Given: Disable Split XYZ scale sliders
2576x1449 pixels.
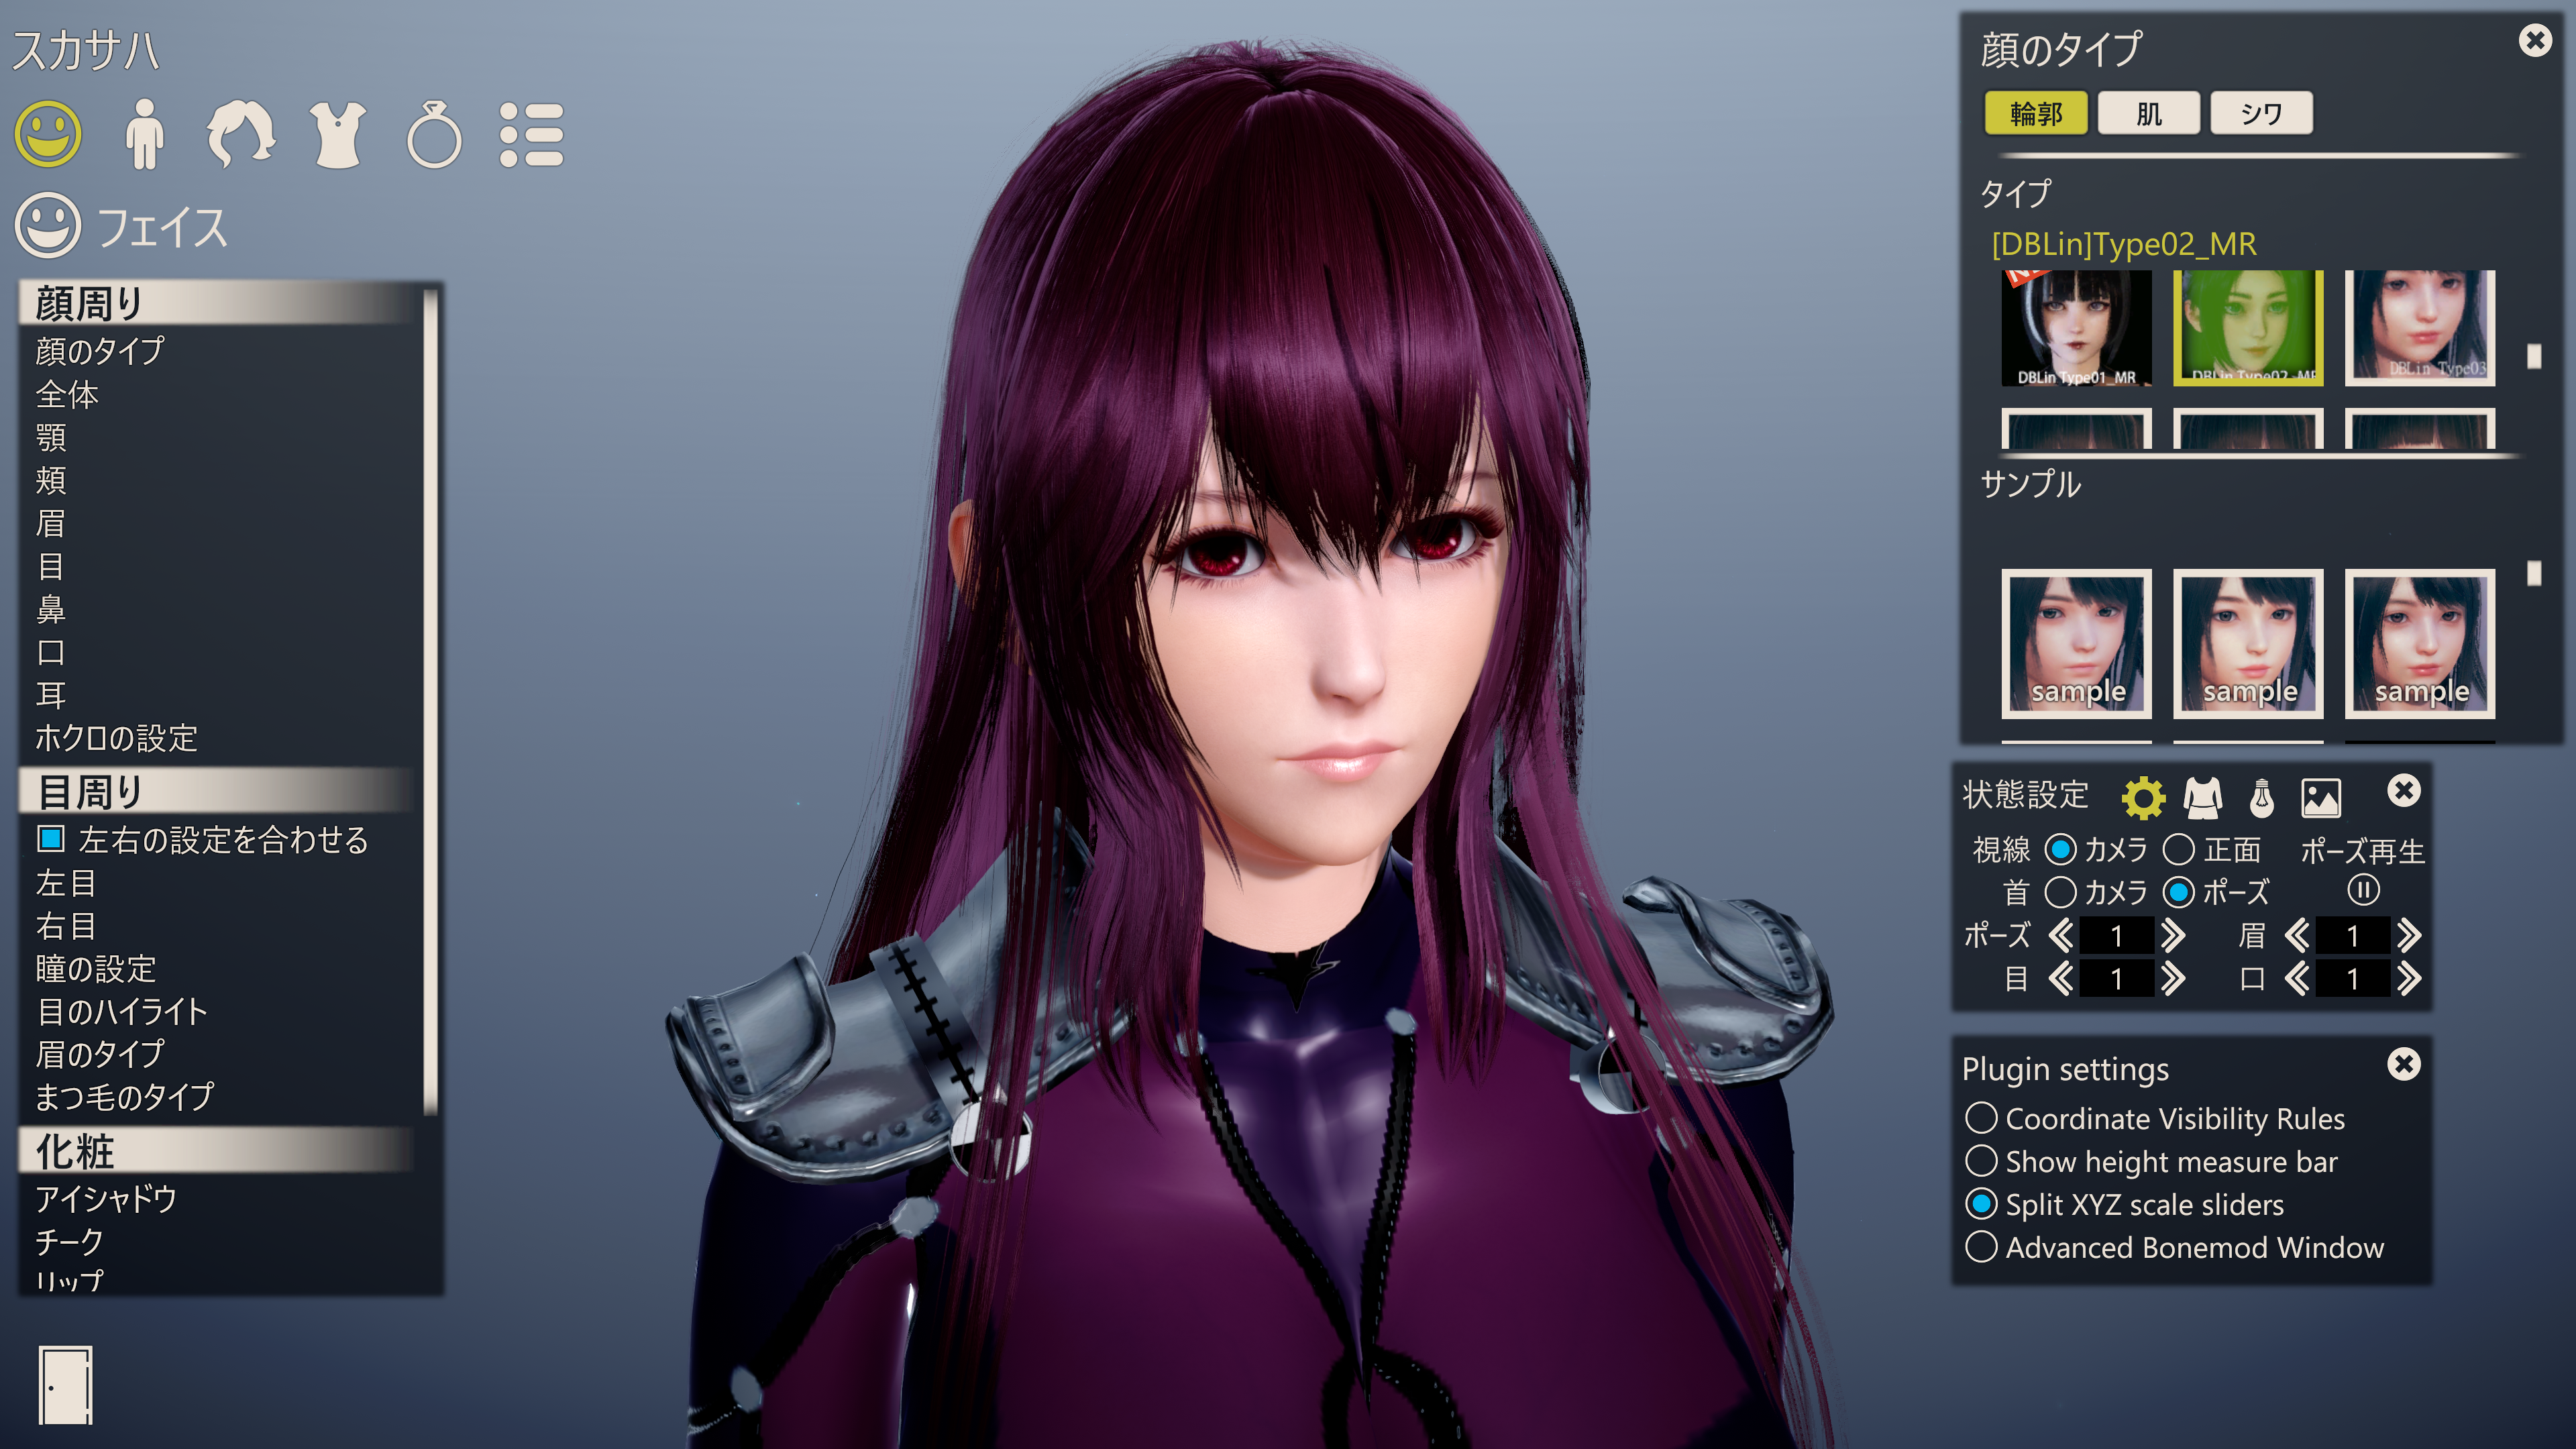Looking at the screenshot, I should [1981, 1204].
